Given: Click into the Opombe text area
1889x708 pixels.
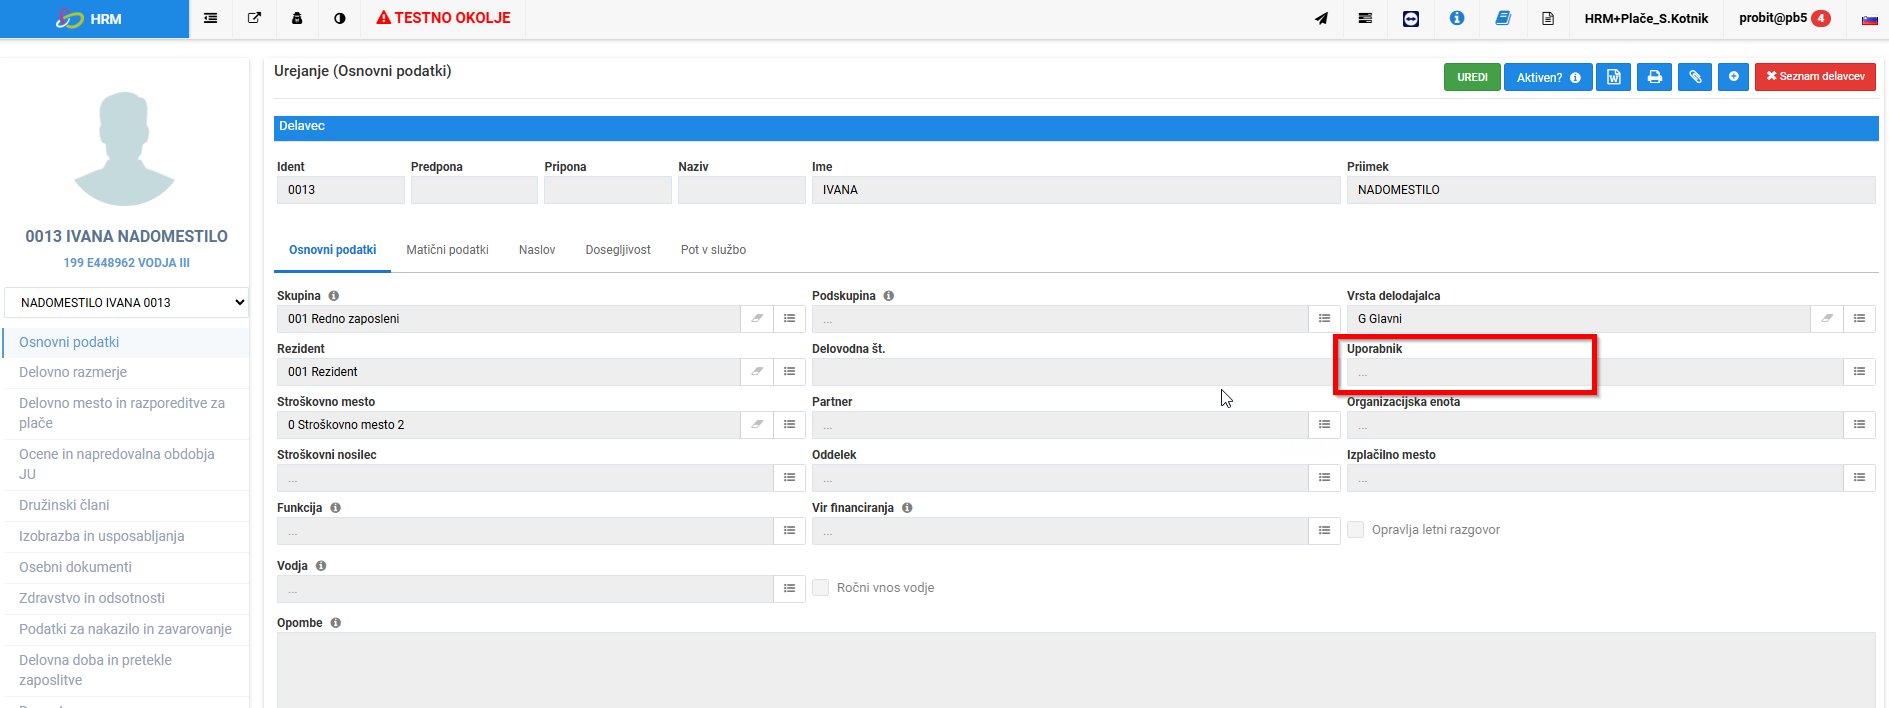Looking at the screenshot, I should point(1076,670).
